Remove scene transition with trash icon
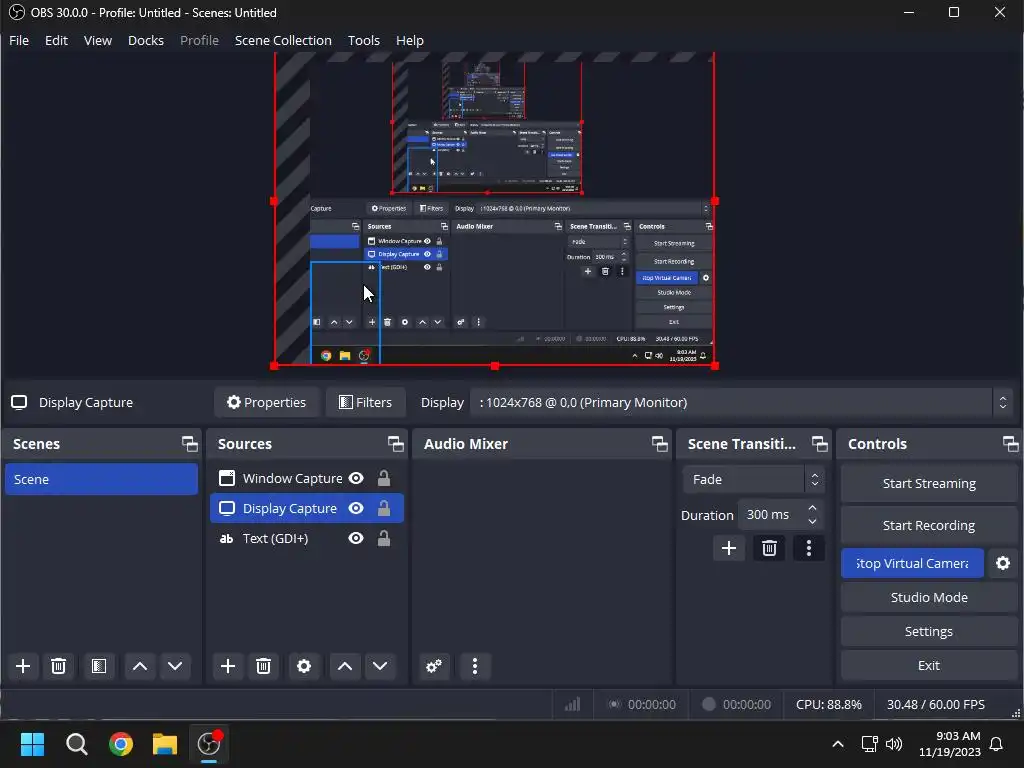The width and height of the screenshot is (1024, 768). (769, 548)
